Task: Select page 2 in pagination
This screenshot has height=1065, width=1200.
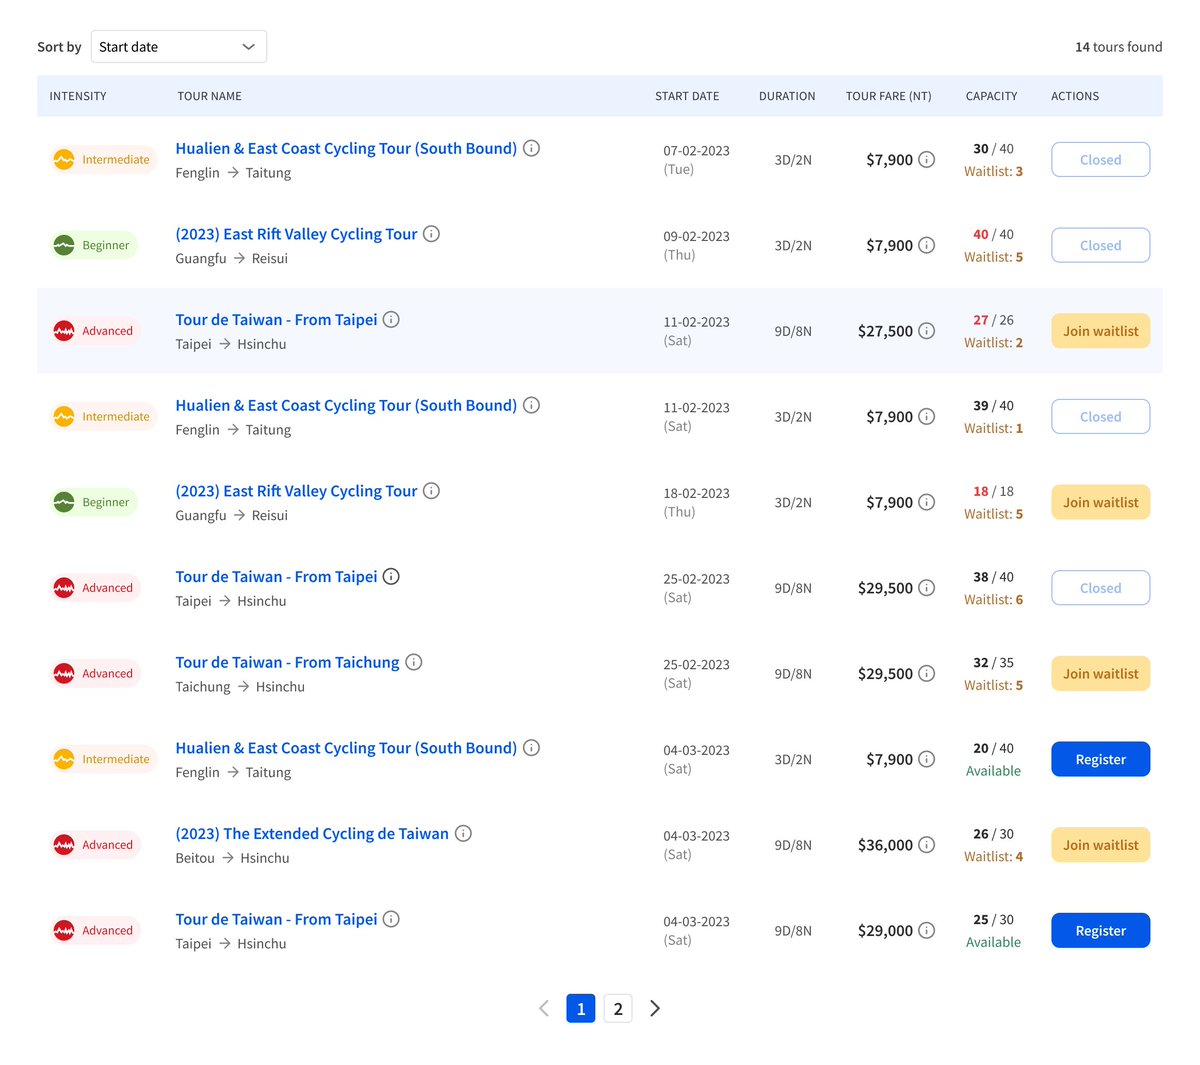Action: [x=618, y=1008]
